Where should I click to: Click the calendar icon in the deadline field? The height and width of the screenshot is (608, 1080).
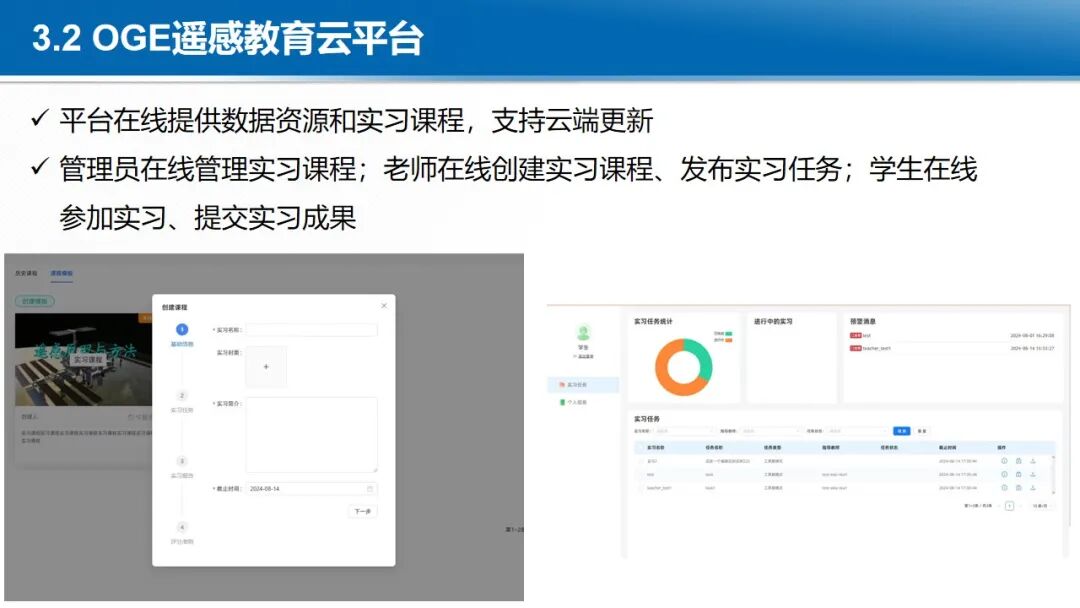click(370, 489)
